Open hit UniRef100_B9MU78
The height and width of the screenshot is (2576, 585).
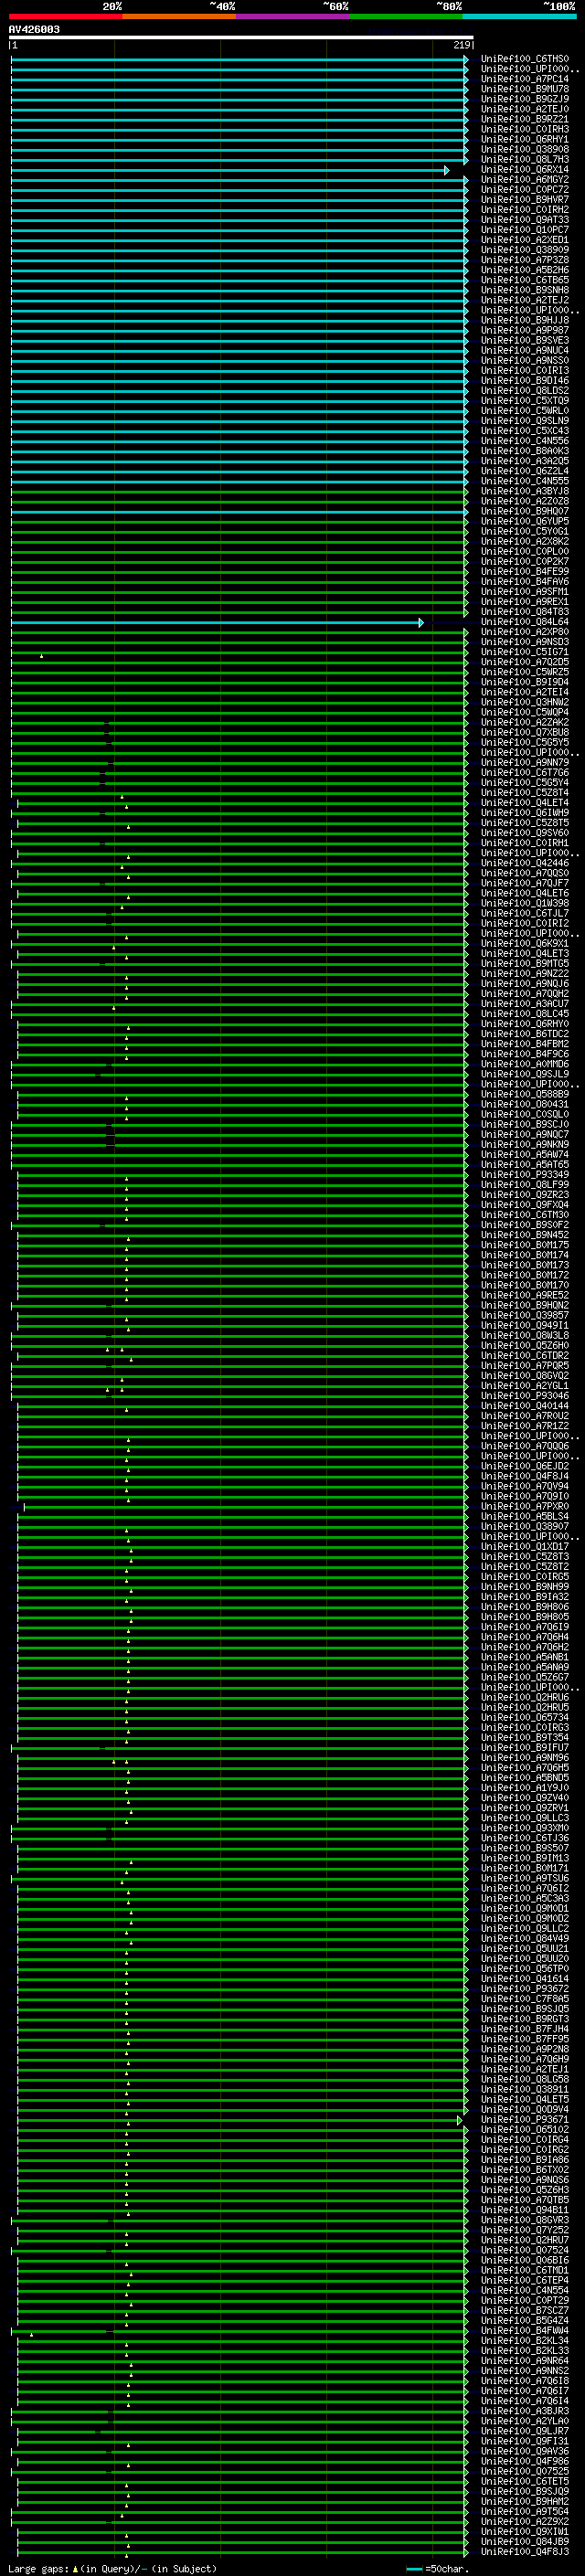[x=525, y=89]
